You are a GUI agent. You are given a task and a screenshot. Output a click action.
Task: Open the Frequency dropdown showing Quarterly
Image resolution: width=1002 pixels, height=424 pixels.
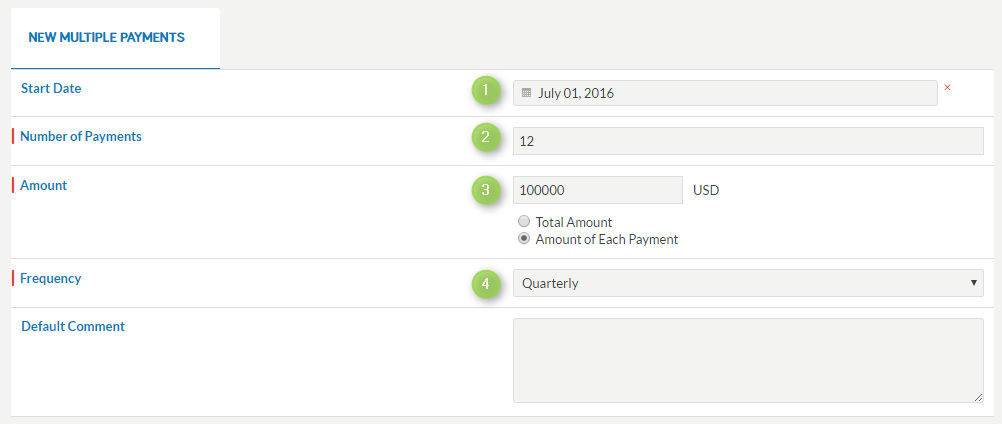(x=748, y=283)
